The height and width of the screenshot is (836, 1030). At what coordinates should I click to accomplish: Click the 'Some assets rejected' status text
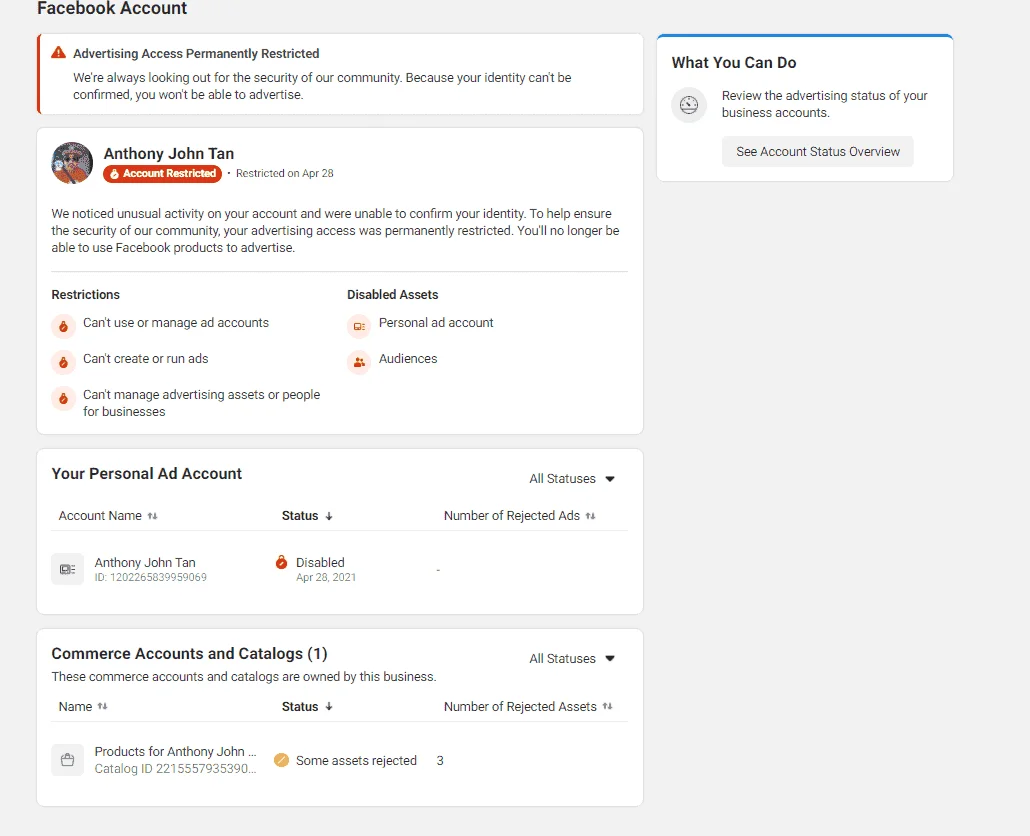pos(356,760)
